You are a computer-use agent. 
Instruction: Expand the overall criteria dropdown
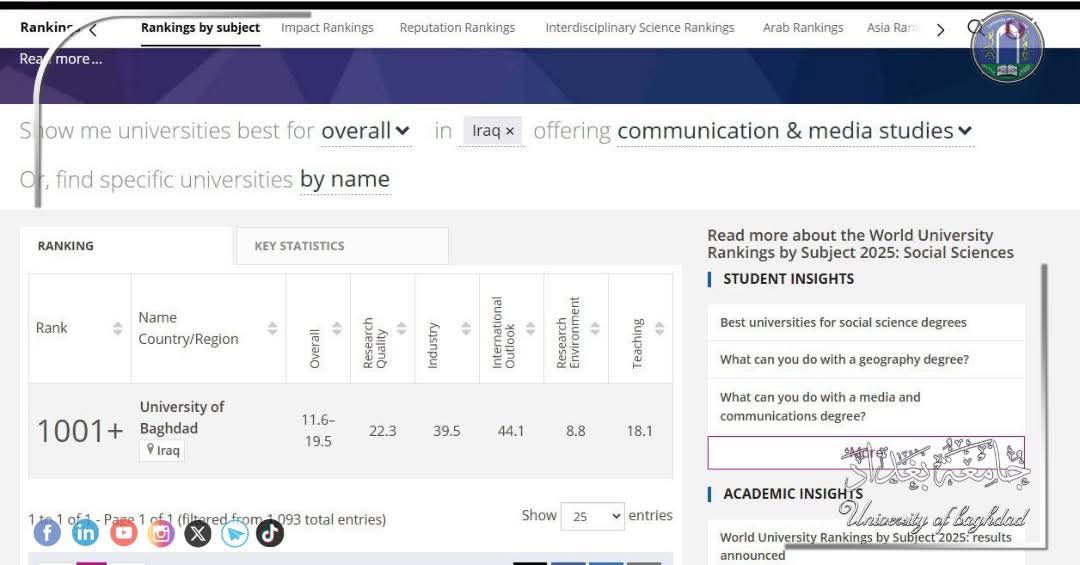pos(366,131)
